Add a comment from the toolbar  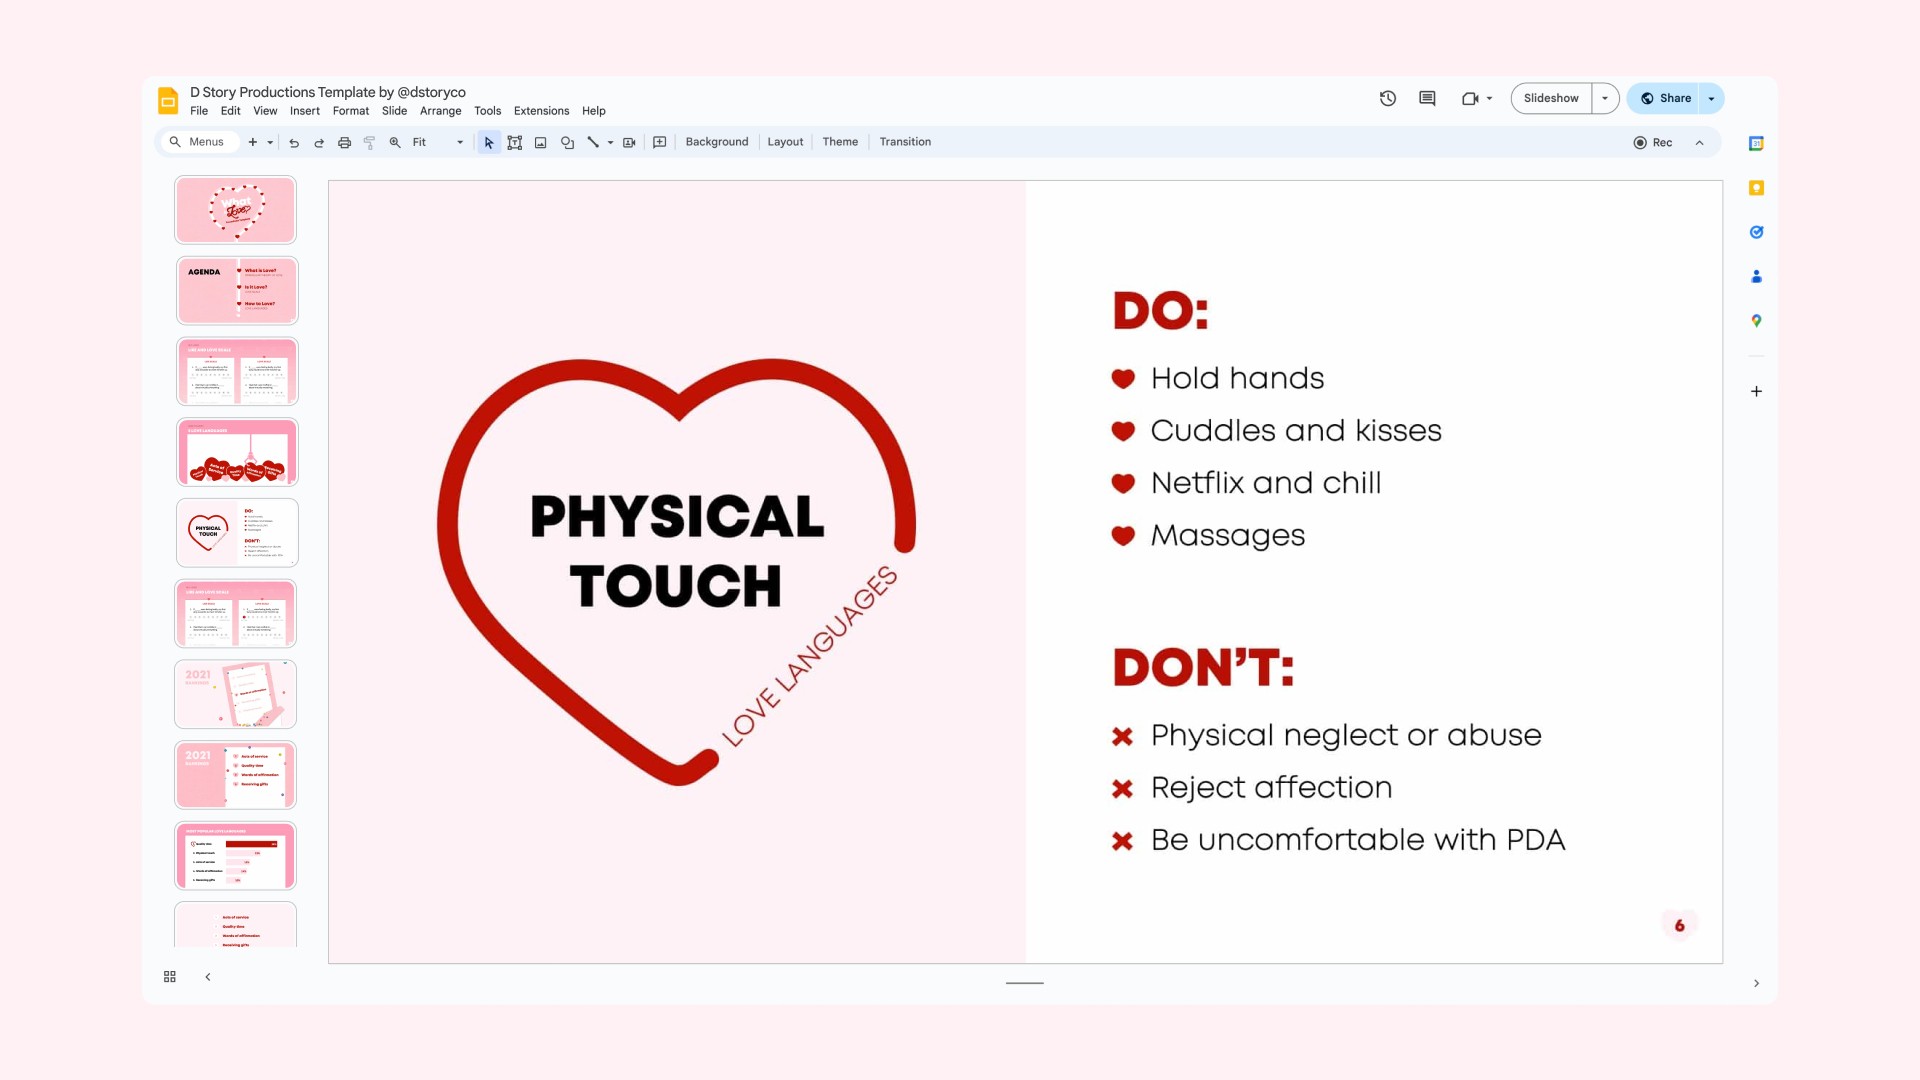660,143
